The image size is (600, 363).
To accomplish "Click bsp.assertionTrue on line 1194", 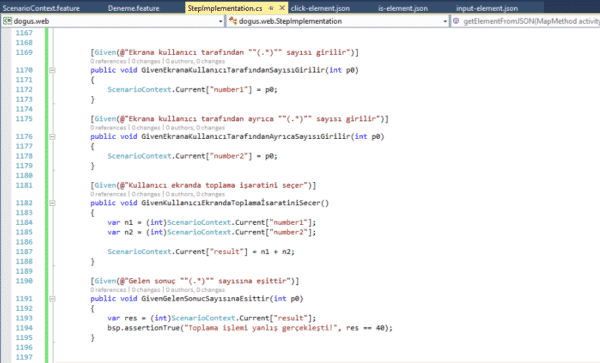I will click(x=143, y=328).
